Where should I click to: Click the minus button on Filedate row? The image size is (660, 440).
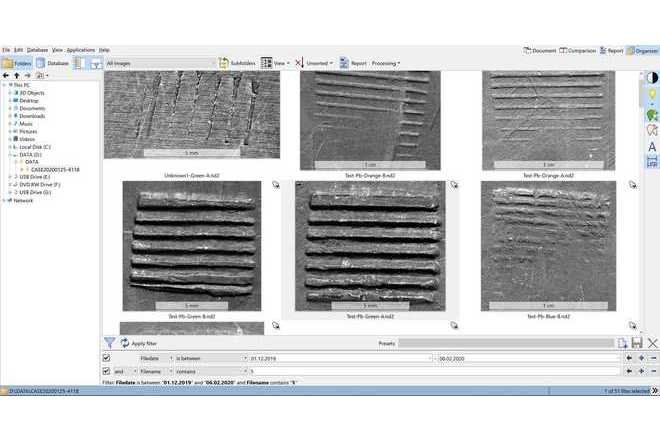click(x=653, y=358)
